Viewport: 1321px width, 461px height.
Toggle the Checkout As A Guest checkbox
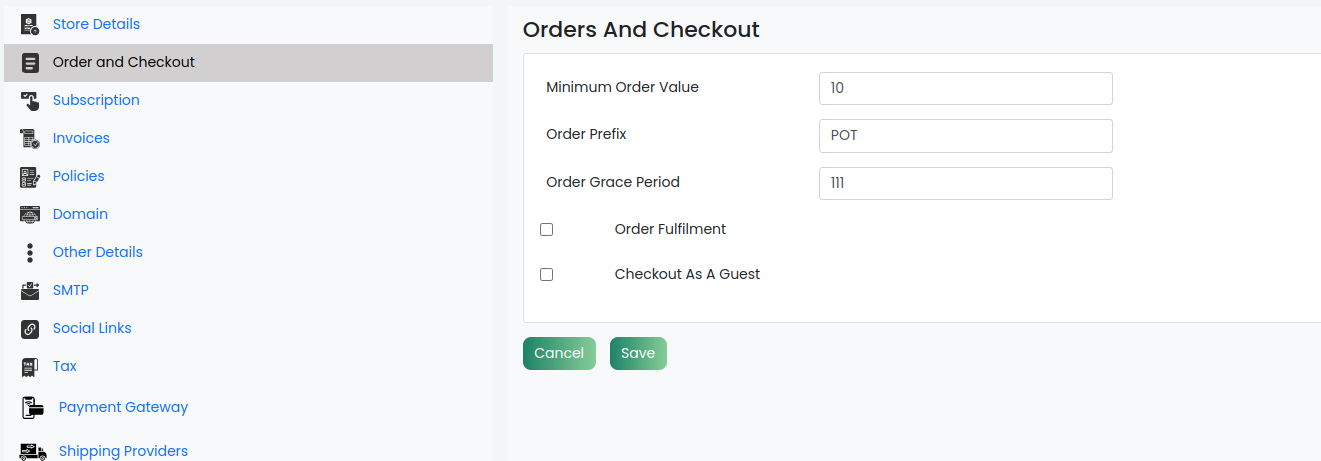pos(546,274)
